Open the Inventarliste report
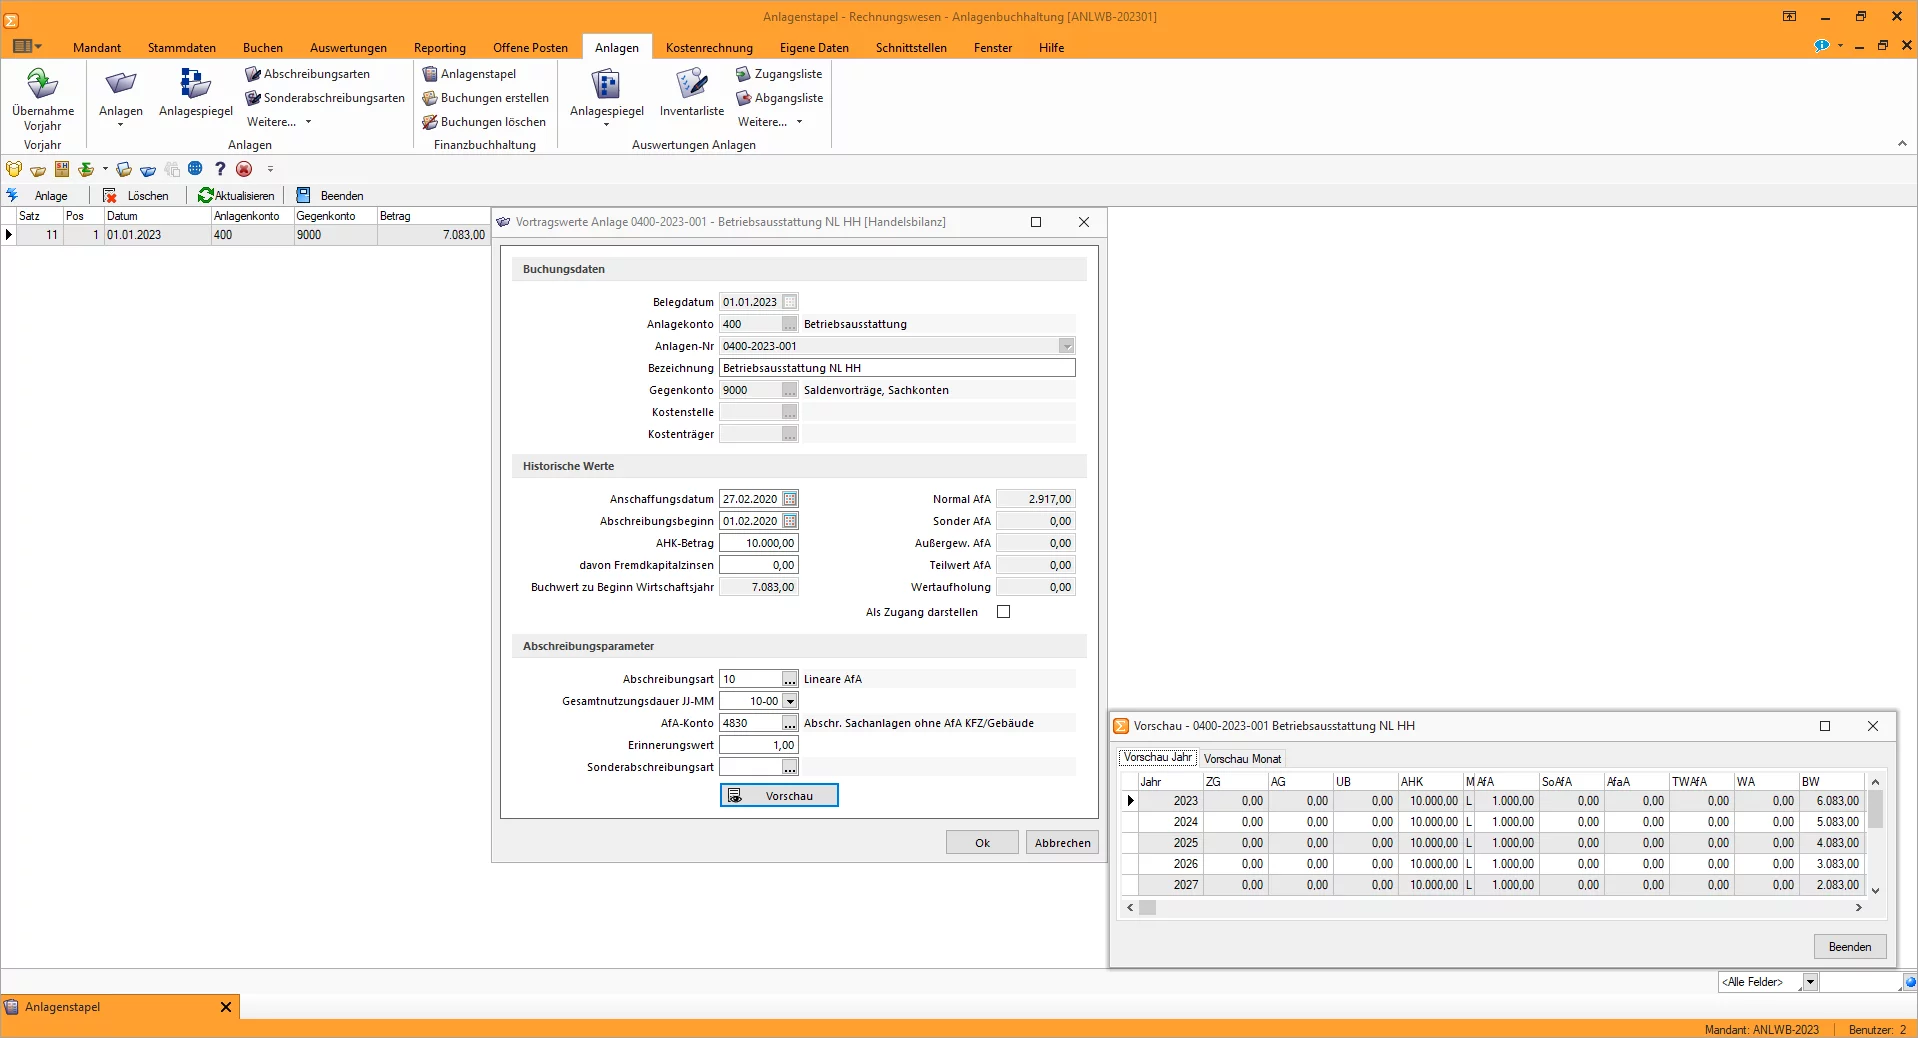The width and height of the screenshot is (1918, 1038). pos(692,93)
